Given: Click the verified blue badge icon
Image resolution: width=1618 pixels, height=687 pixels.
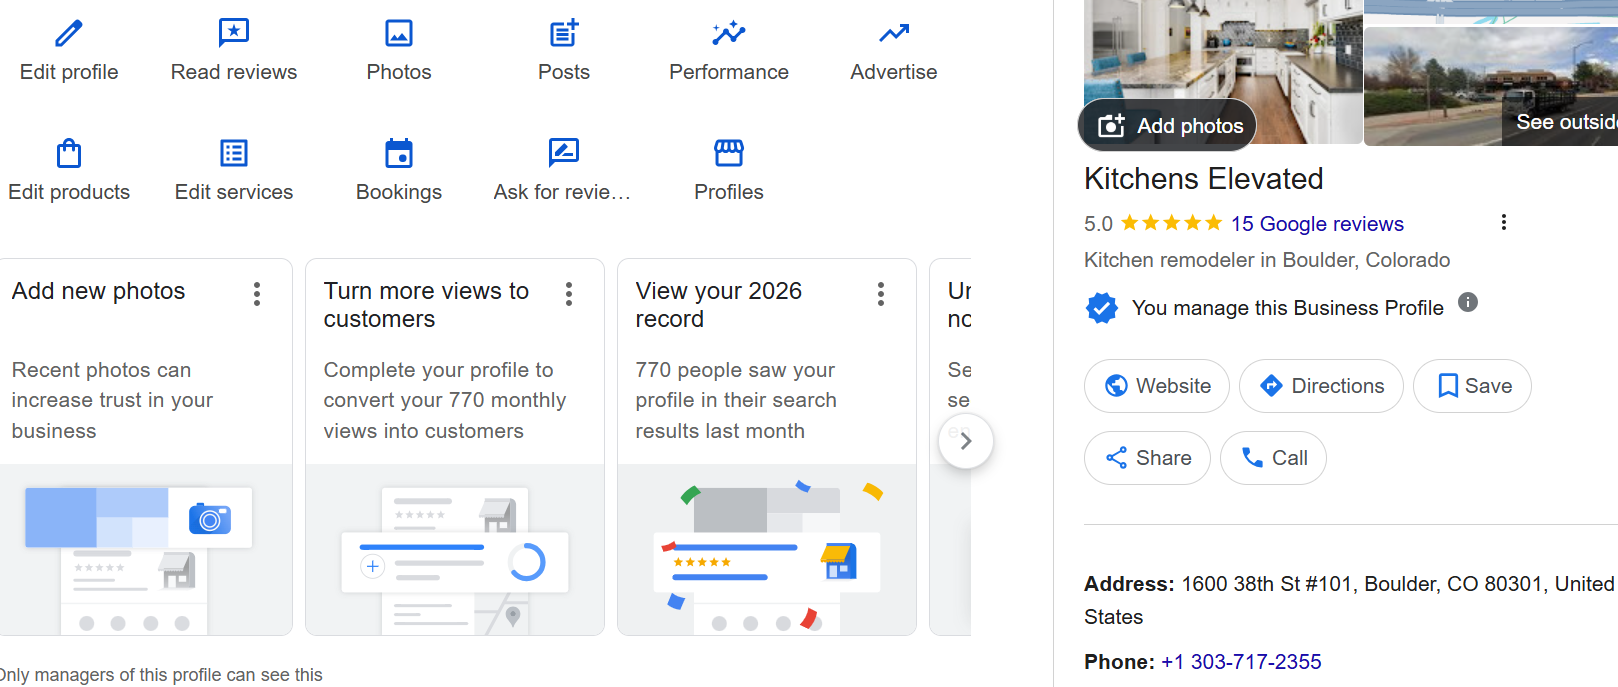Looking at the screenshot, I should coord(1102,308).
